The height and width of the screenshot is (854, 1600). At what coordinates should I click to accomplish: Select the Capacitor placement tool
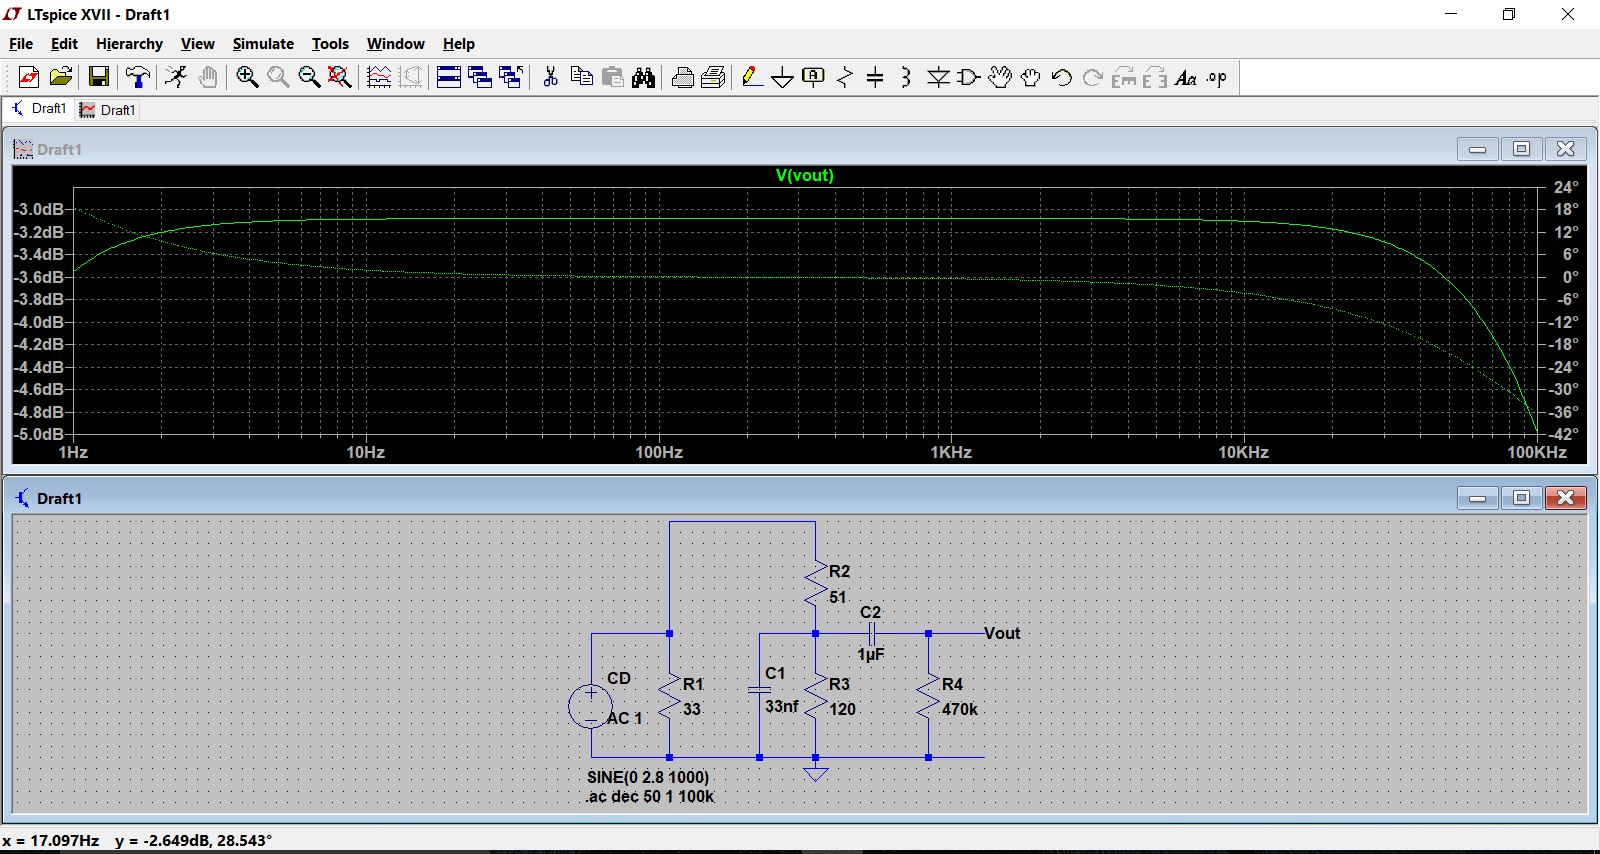pos(875,77)
